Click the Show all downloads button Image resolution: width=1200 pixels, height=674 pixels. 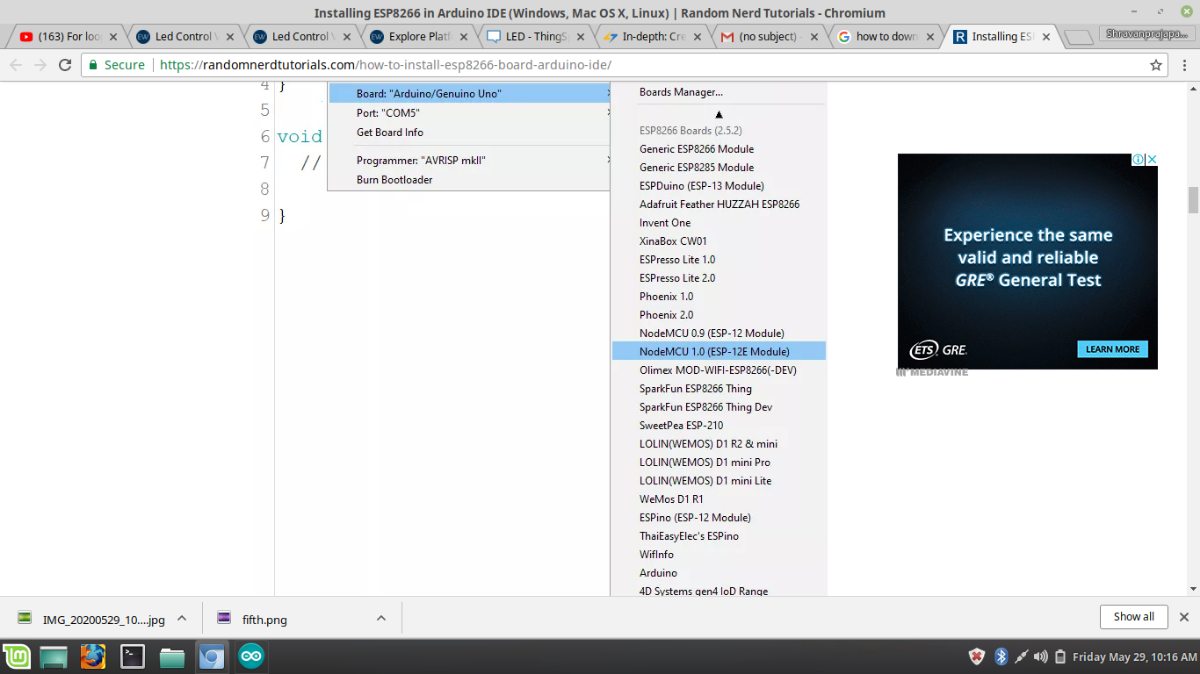(1133, 617)
